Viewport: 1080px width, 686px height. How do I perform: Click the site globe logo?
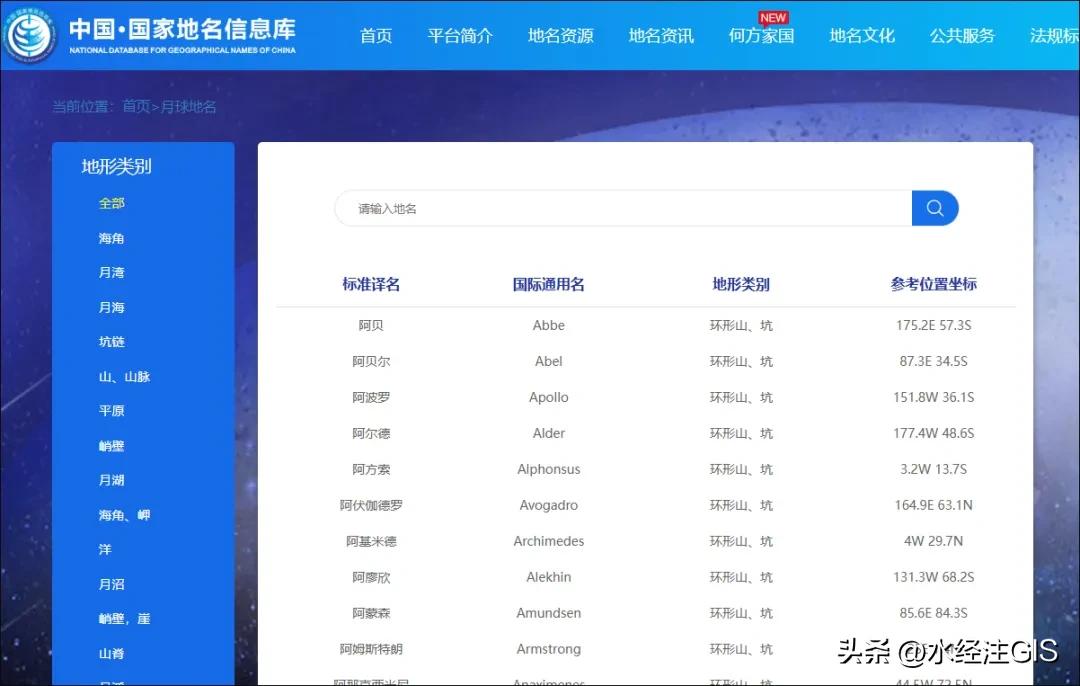[30, 35]
